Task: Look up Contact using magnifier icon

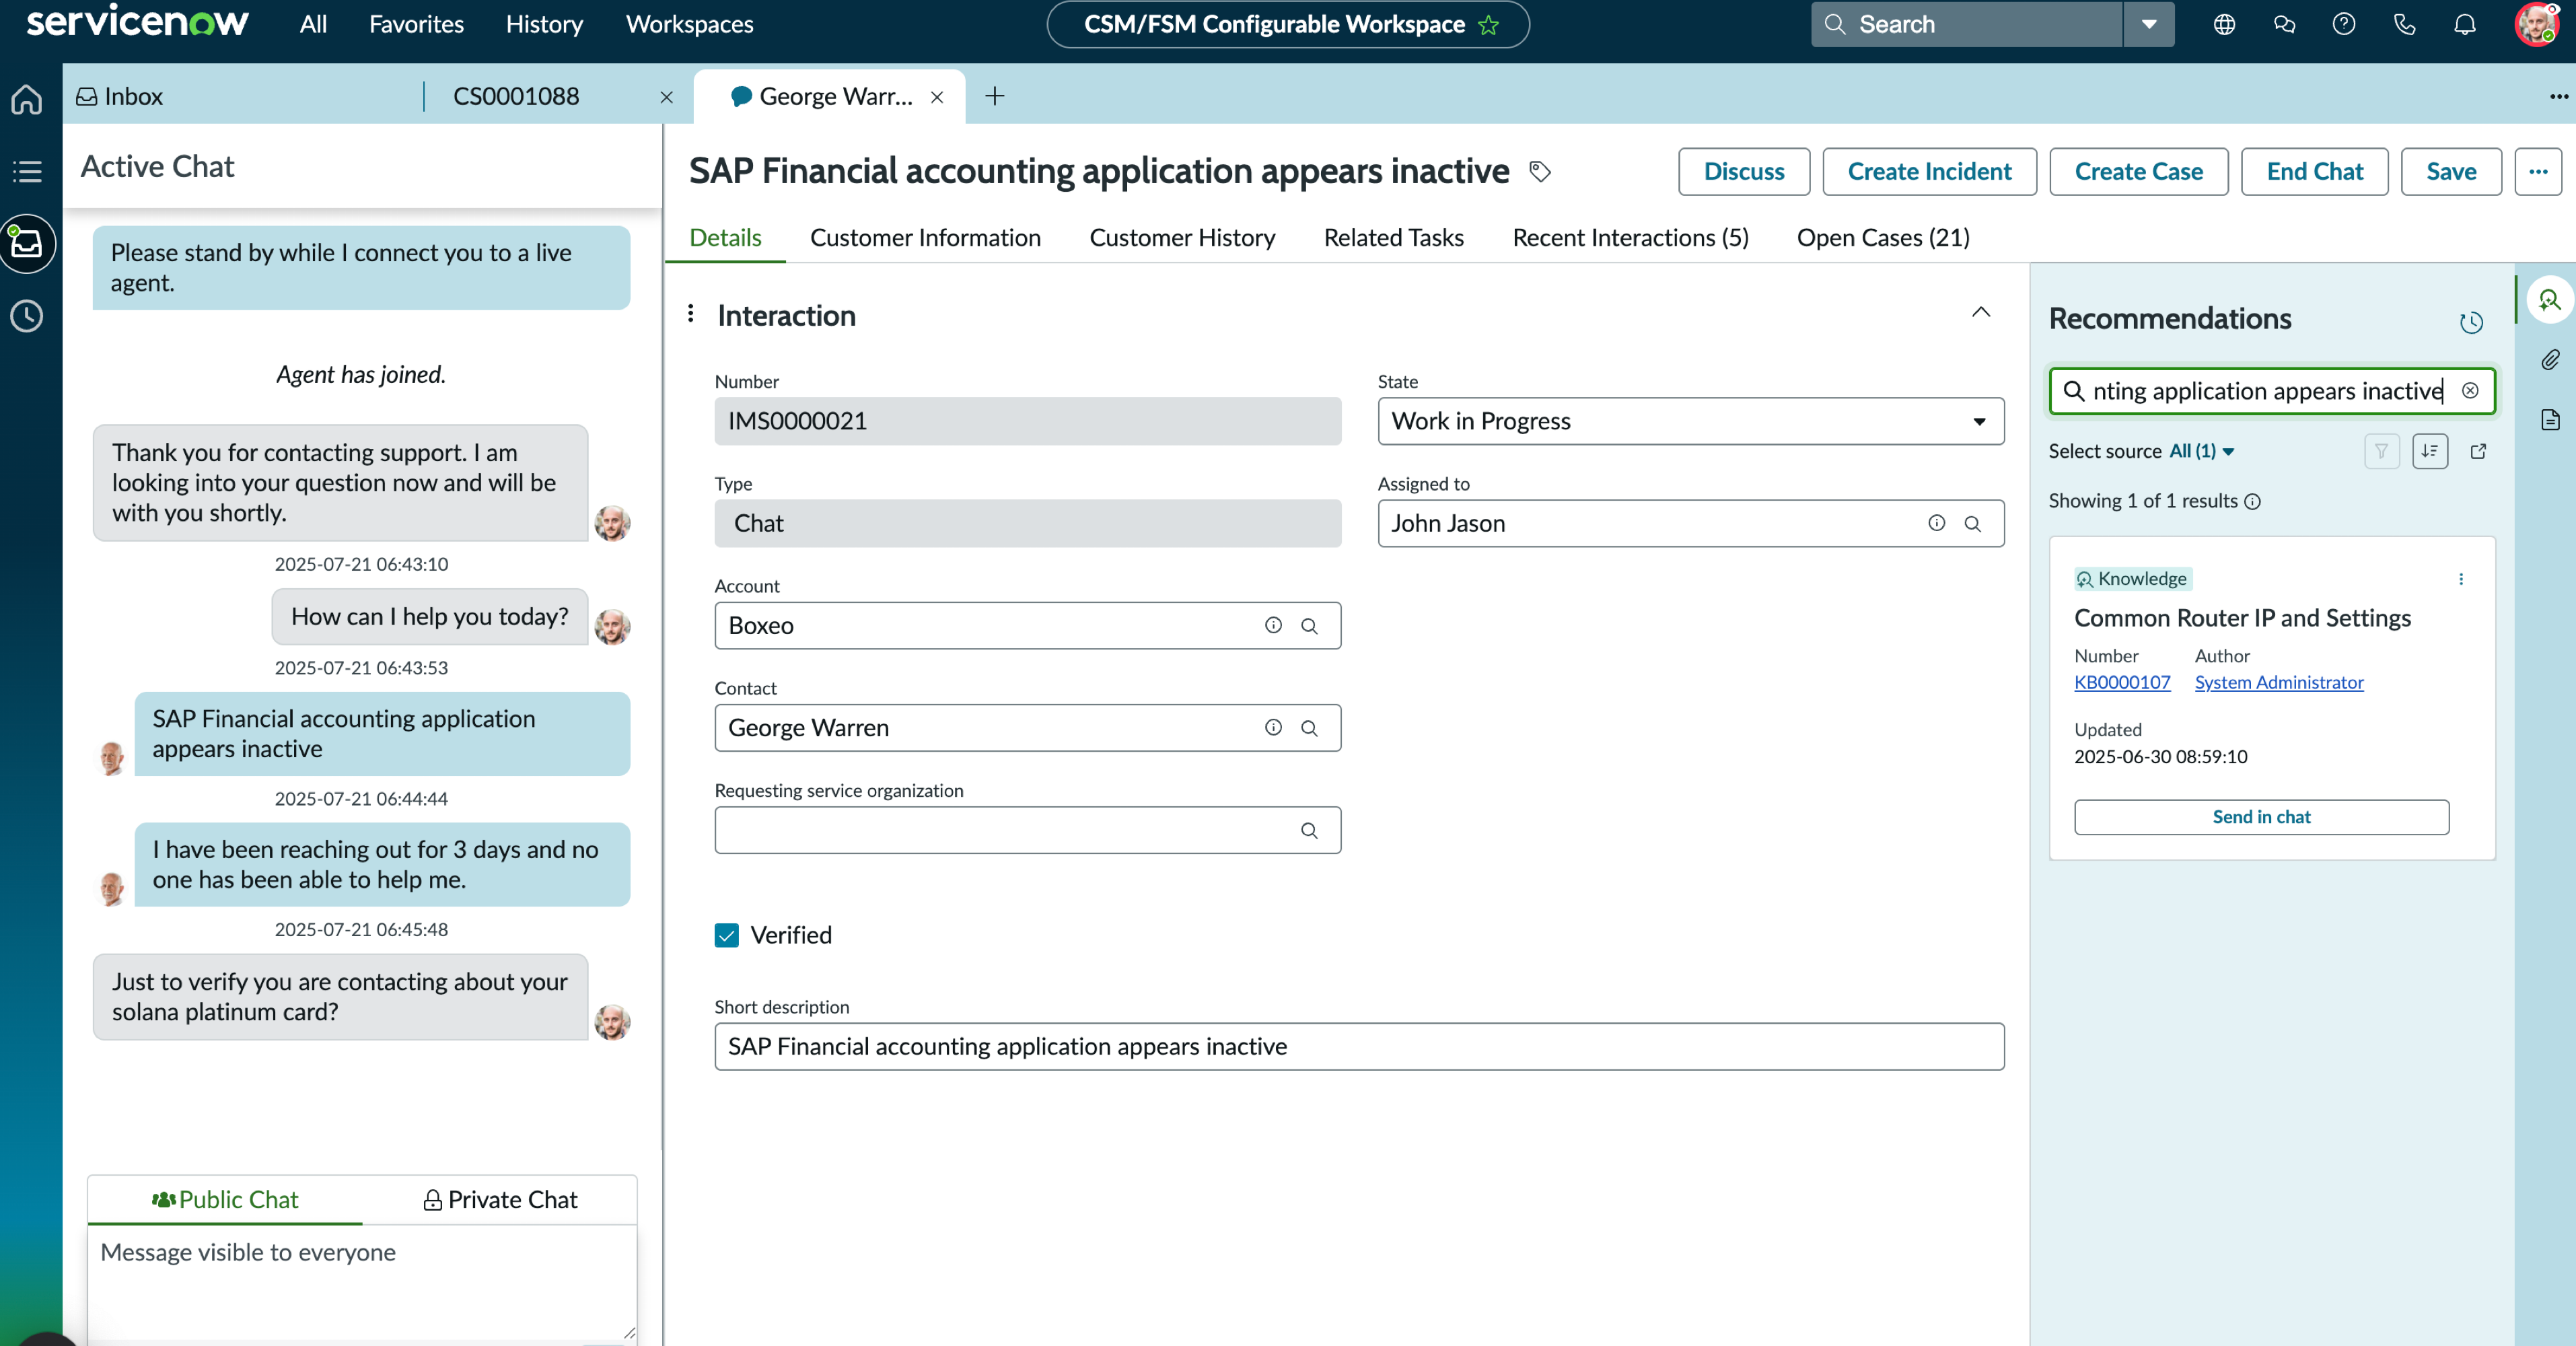Action: click(1309, 728)
